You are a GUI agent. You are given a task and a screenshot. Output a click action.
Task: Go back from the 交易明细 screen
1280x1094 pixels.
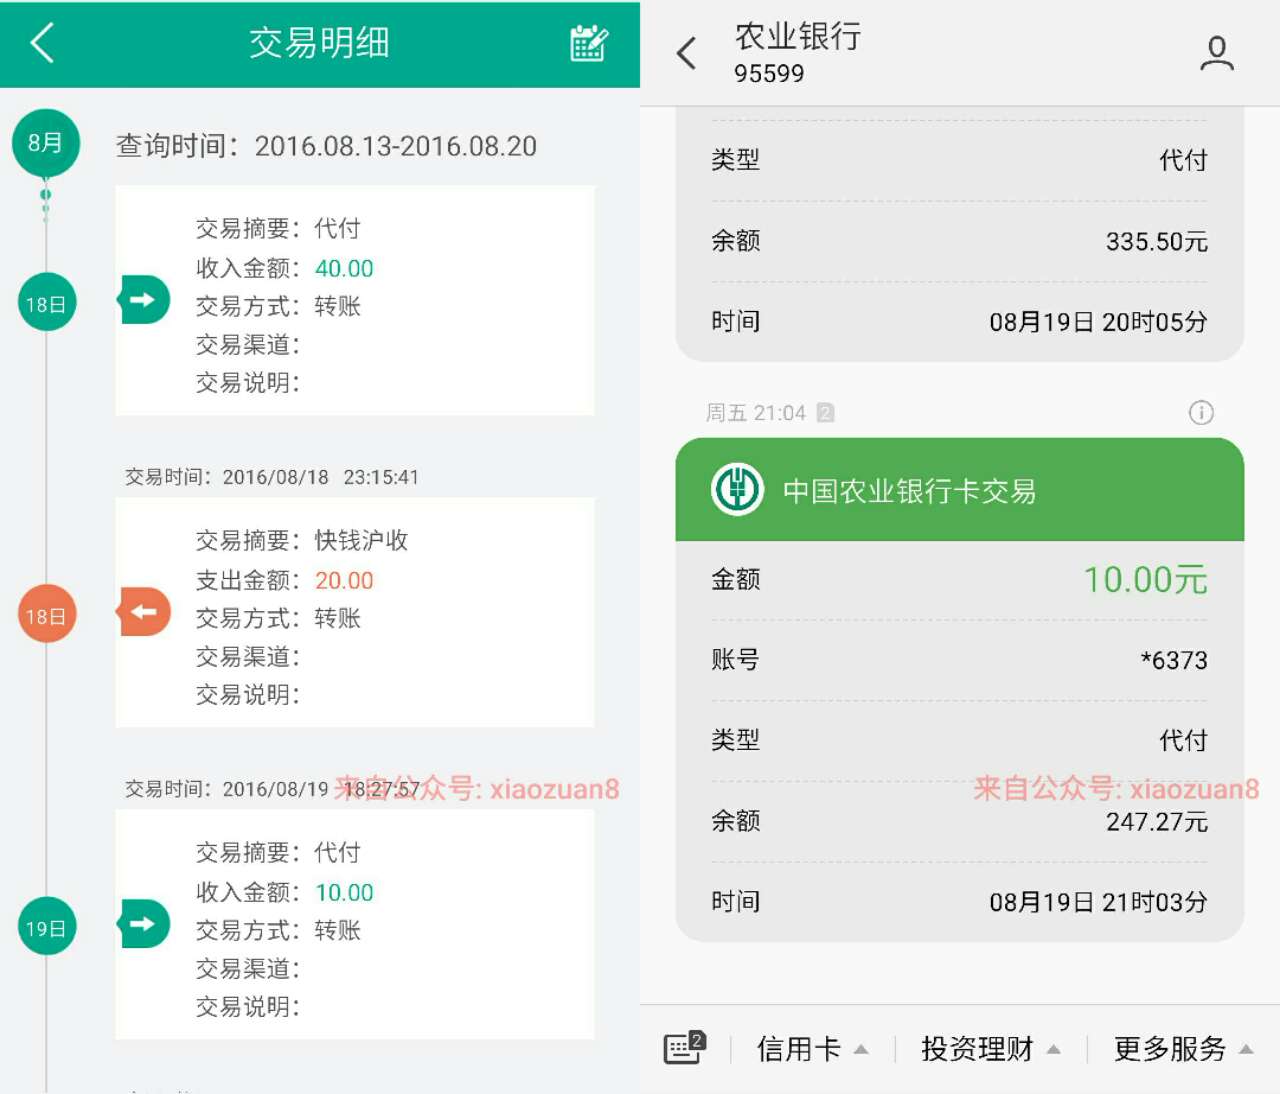pos(42,43)
